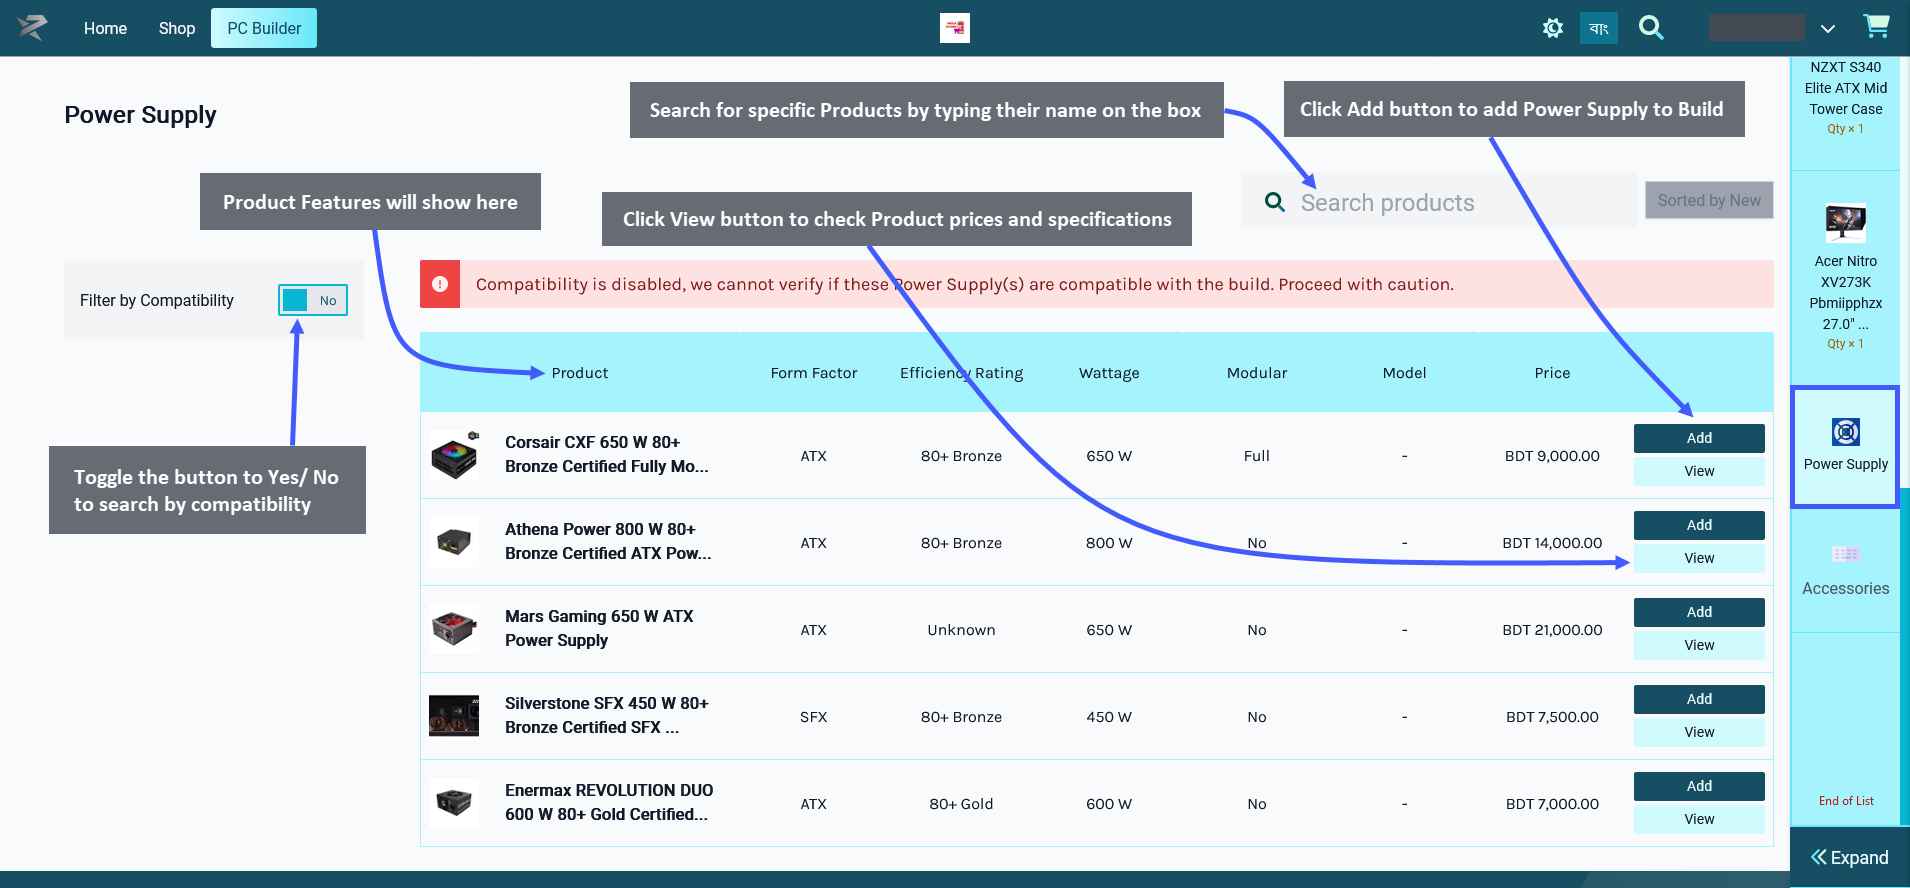Click the Form Factor column header
This screenshot has height=888, width=1910.
tap(814, 373)
